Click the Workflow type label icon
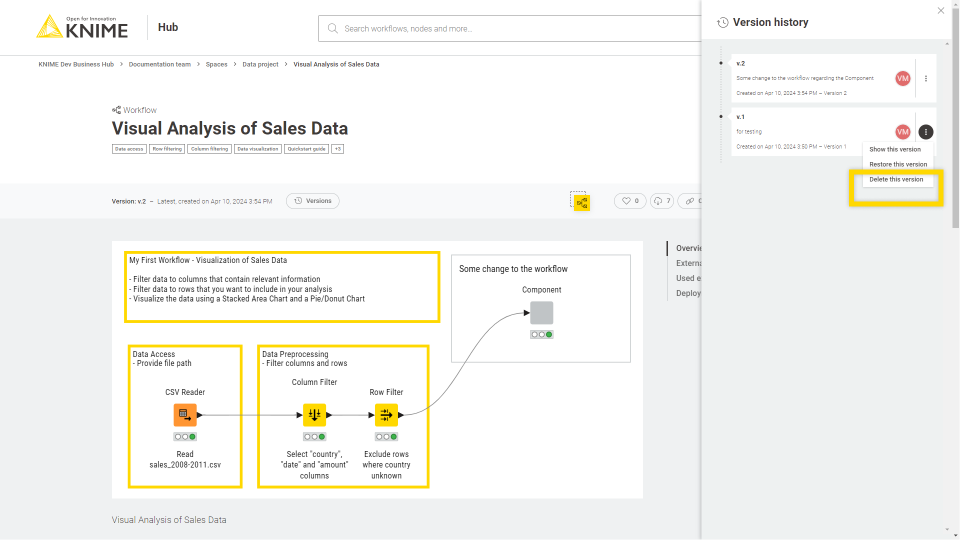The image size is (960, 540). pyautogui.click(x=116, y=110)
